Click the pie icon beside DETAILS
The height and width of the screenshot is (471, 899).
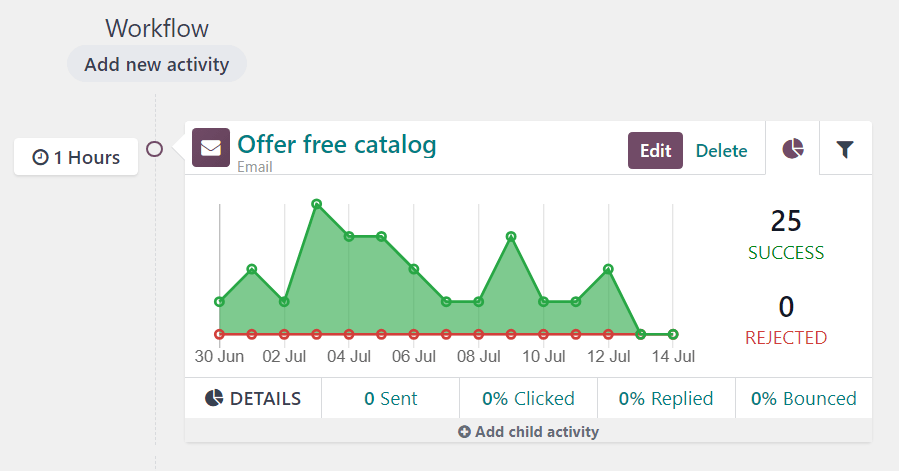(x=214, y=398)
